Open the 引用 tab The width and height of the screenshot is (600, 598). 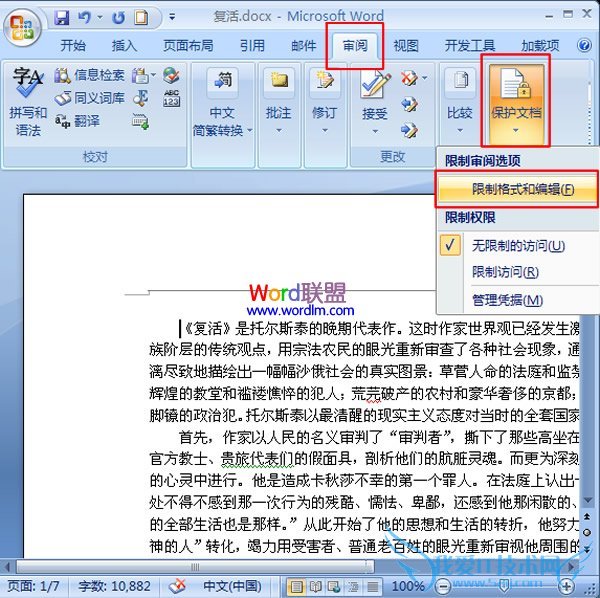pyautogui.click(x=252, y=46)
